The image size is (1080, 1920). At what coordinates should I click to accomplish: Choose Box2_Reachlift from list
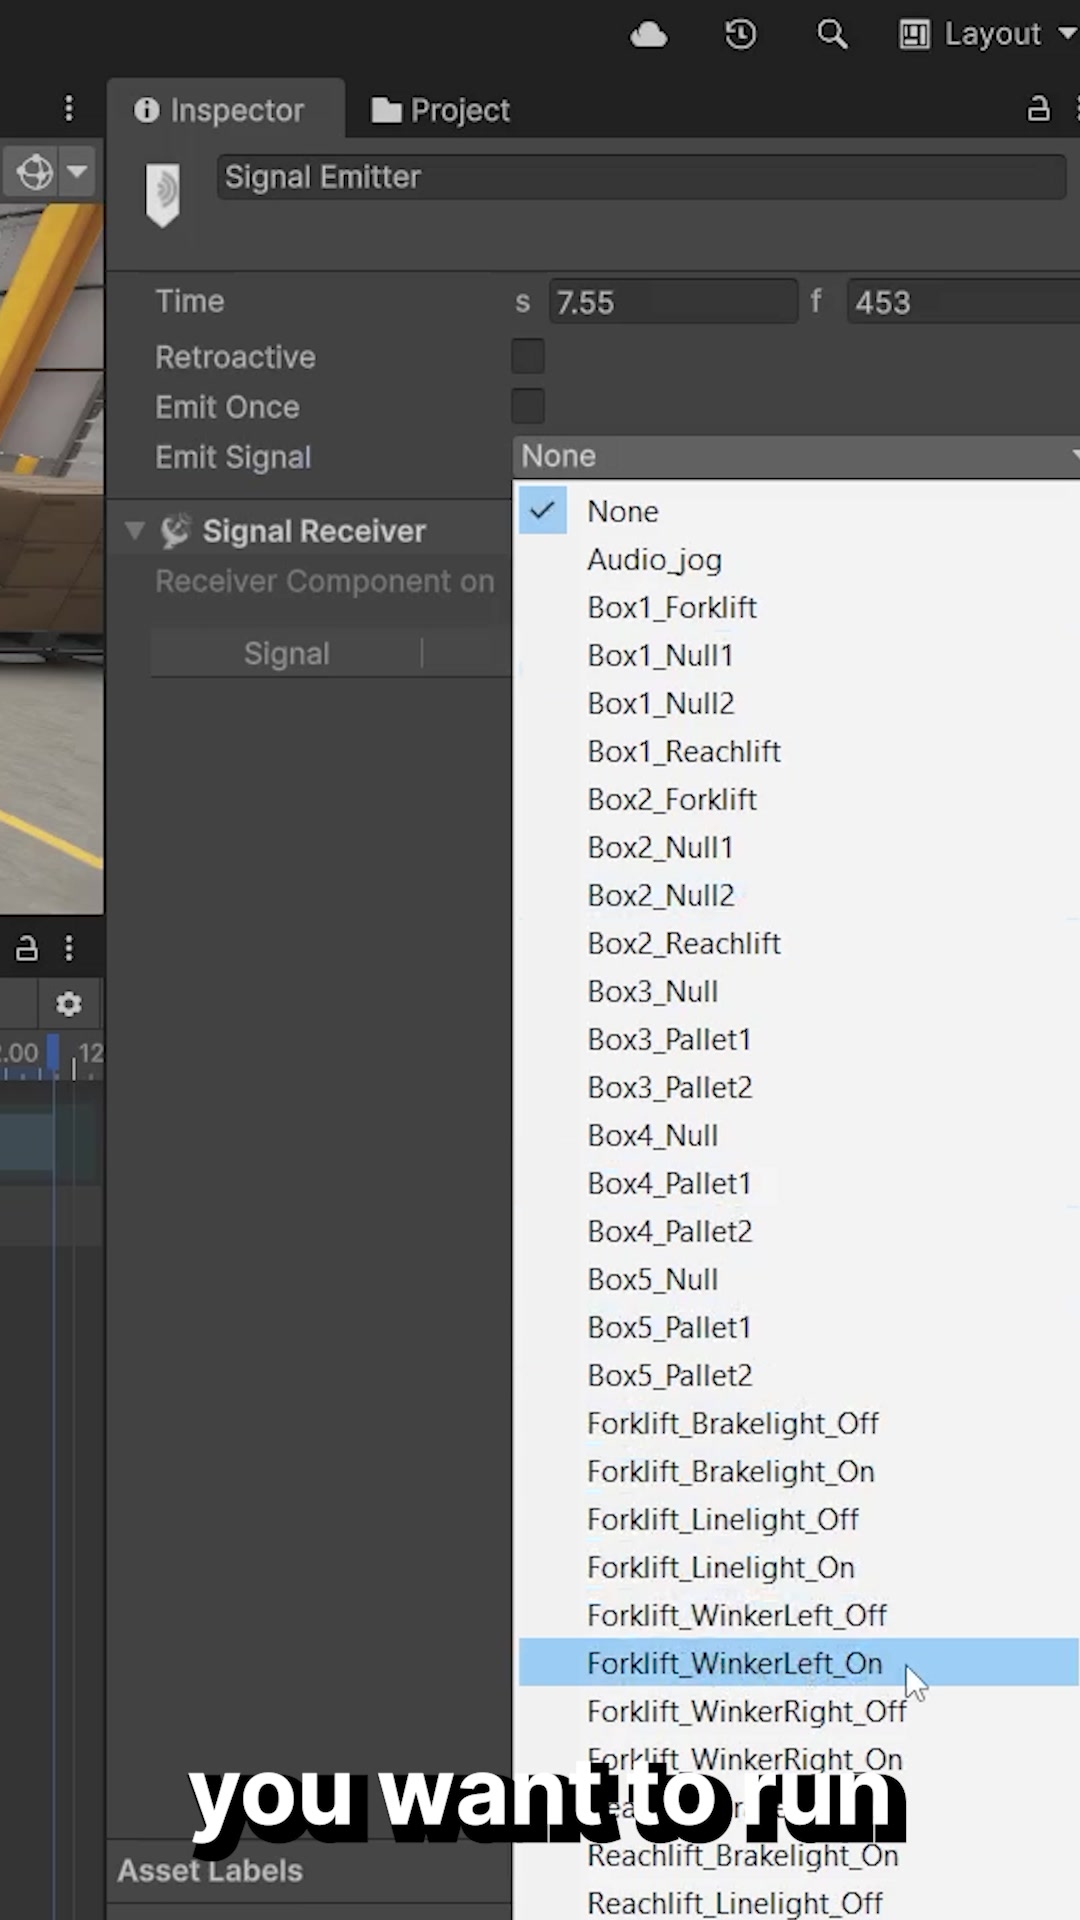click(x=798, y=943)
